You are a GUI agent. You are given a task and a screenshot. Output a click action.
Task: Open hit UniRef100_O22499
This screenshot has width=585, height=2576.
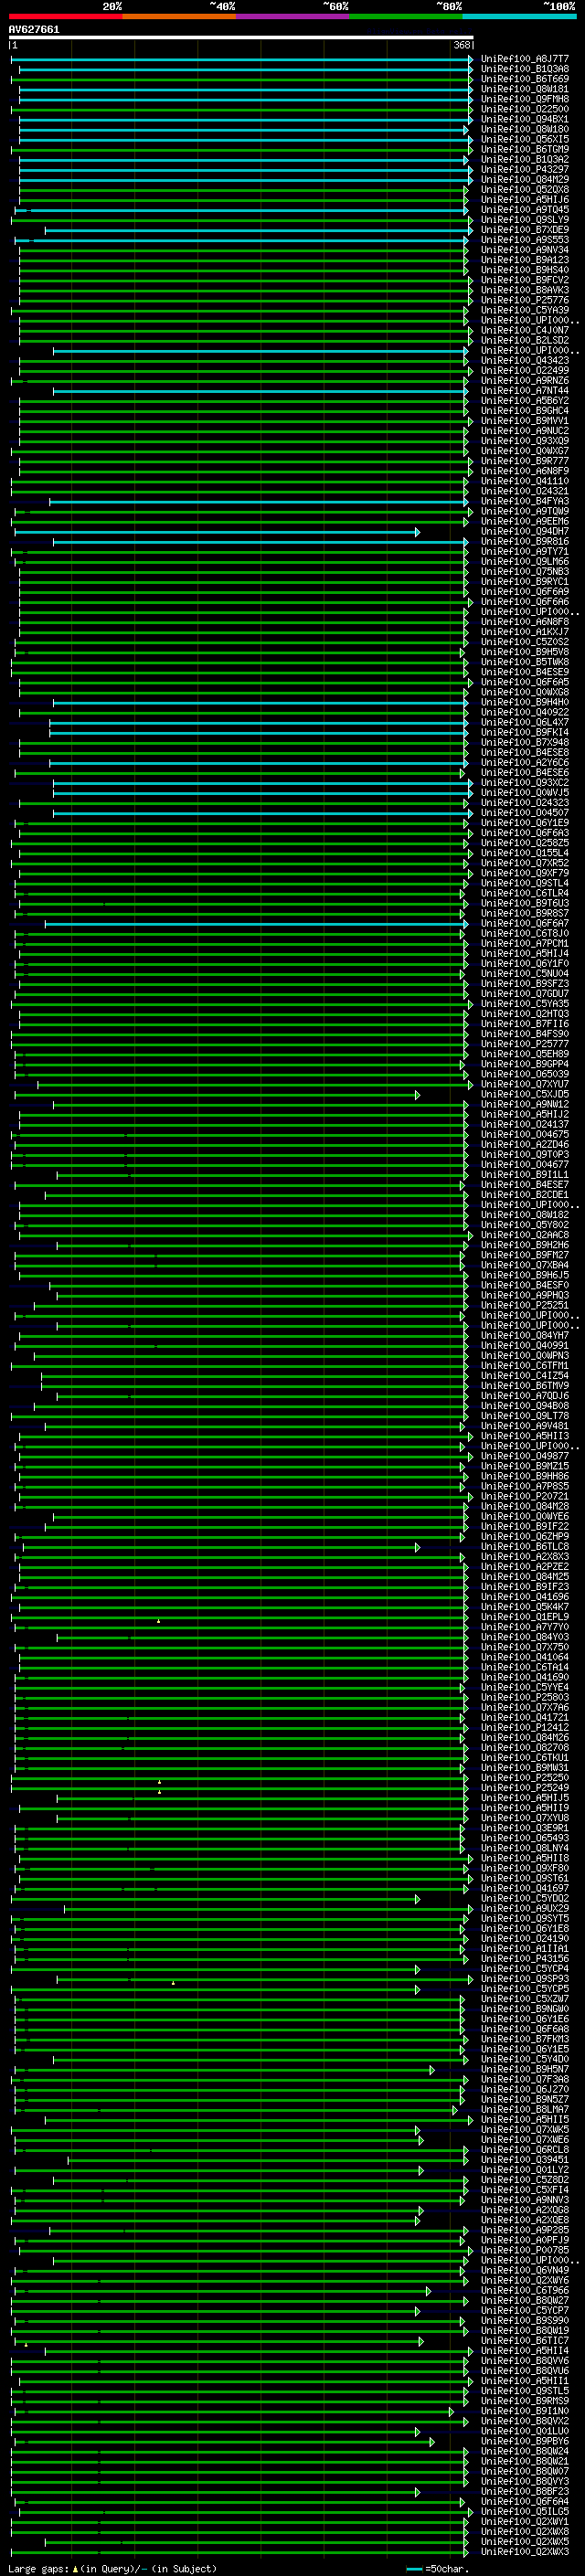coord(524,371)
